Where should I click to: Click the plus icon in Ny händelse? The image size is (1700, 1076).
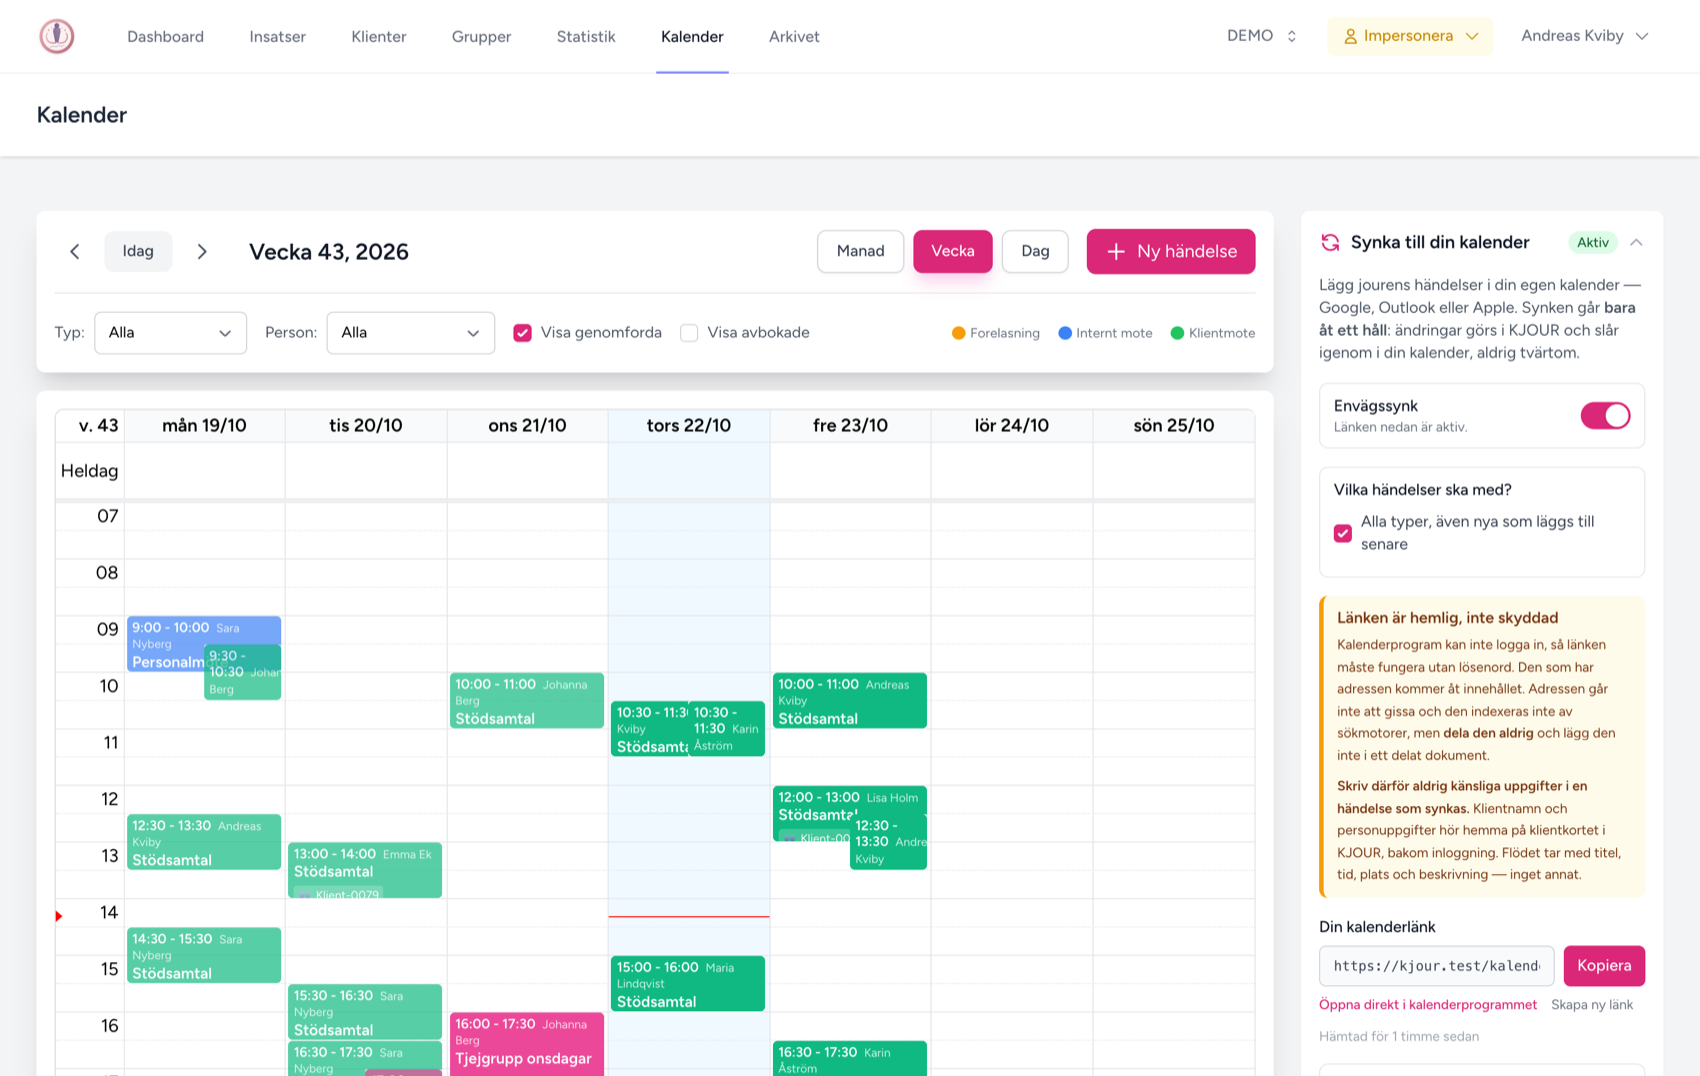[1116, 252]
